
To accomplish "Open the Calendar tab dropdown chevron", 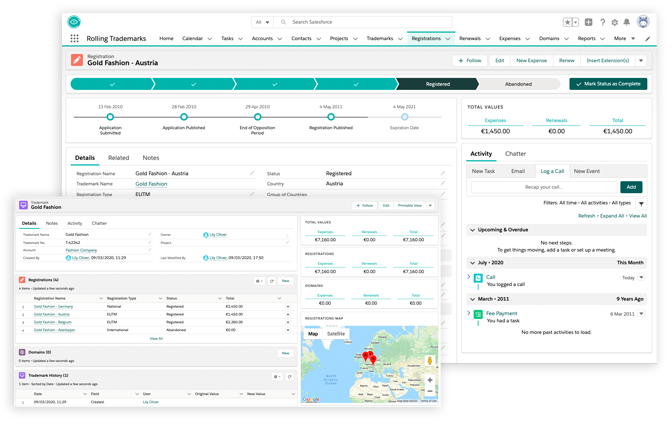I will pyautogui.click(x=210, y=39).
